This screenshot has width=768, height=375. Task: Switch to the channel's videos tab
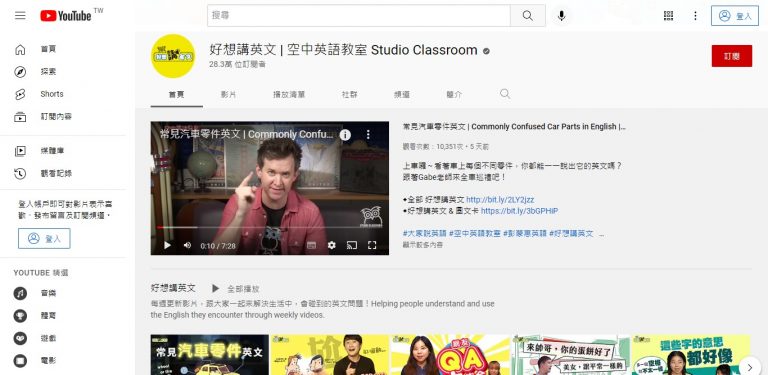tap(228, 94)
